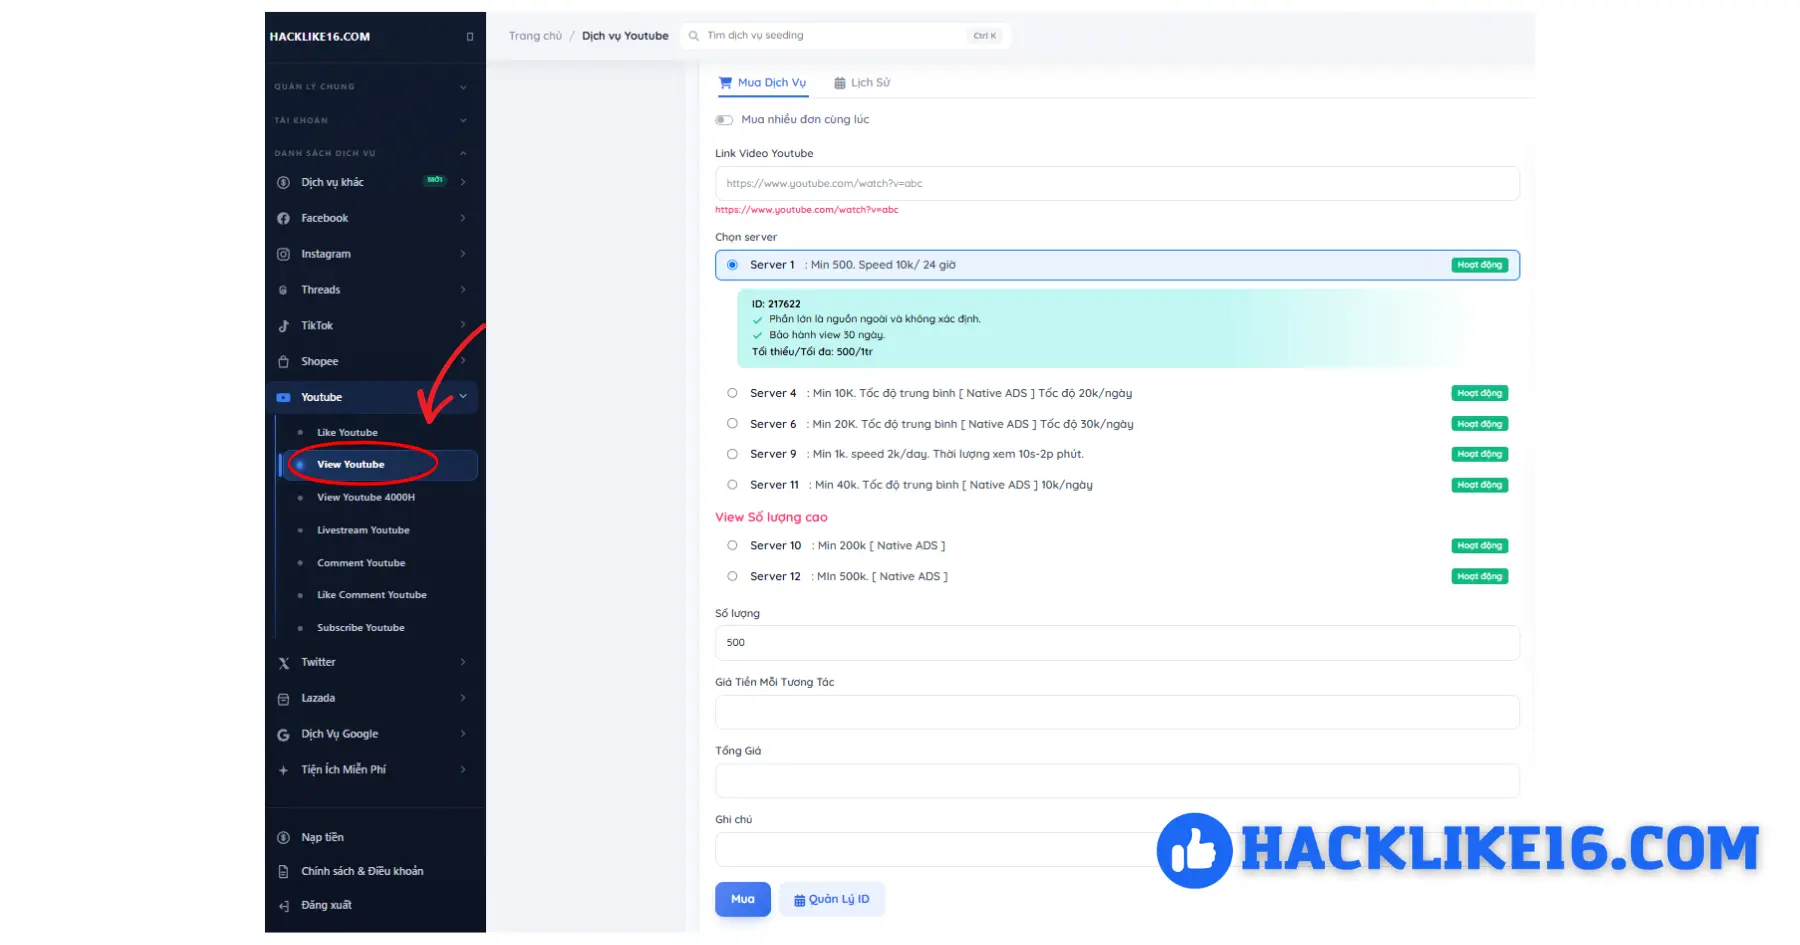Click the calendar icon on Lịch Sử
This screenshot has height=945, width=1800.
coord(840,83)
